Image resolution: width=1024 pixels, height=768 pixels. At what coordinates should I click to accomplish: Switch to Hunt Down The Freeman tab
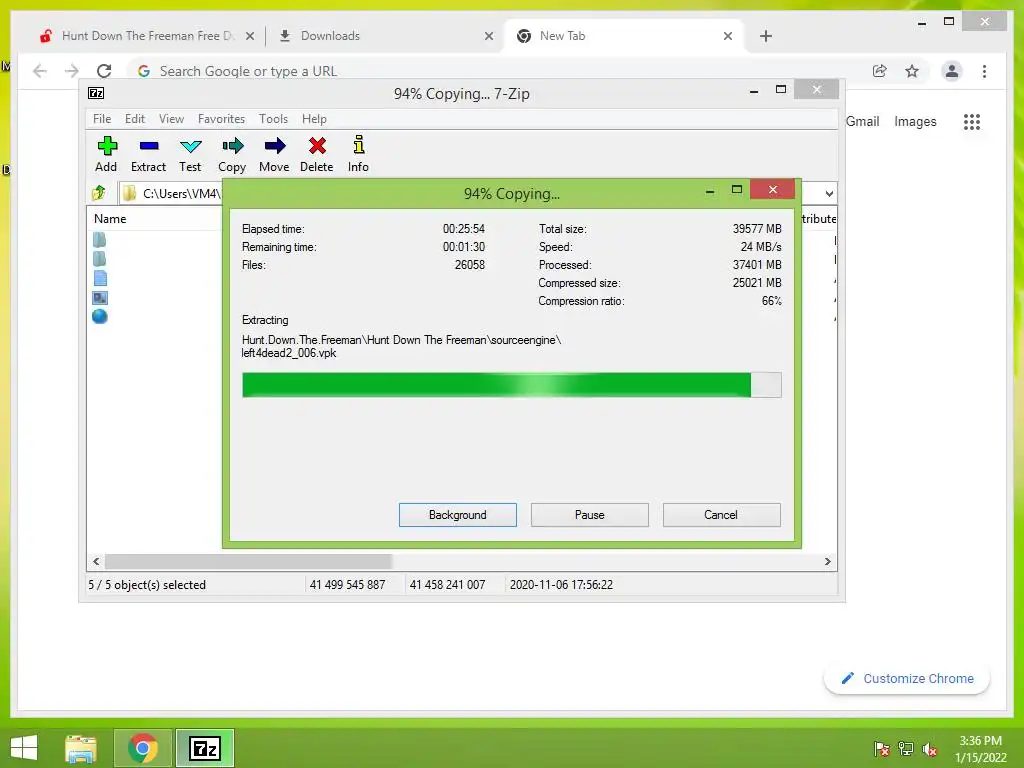tap(147, 36)
